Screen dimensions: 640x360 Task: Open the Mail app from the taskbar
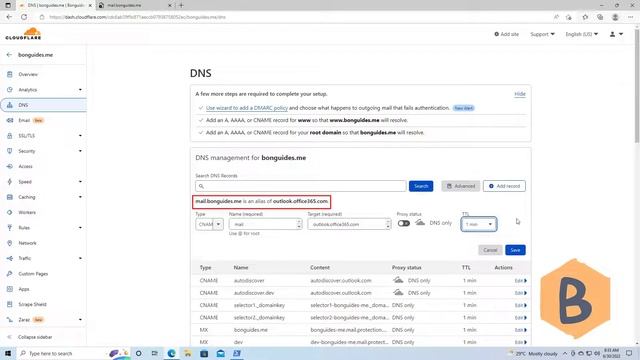click(220, 353)
